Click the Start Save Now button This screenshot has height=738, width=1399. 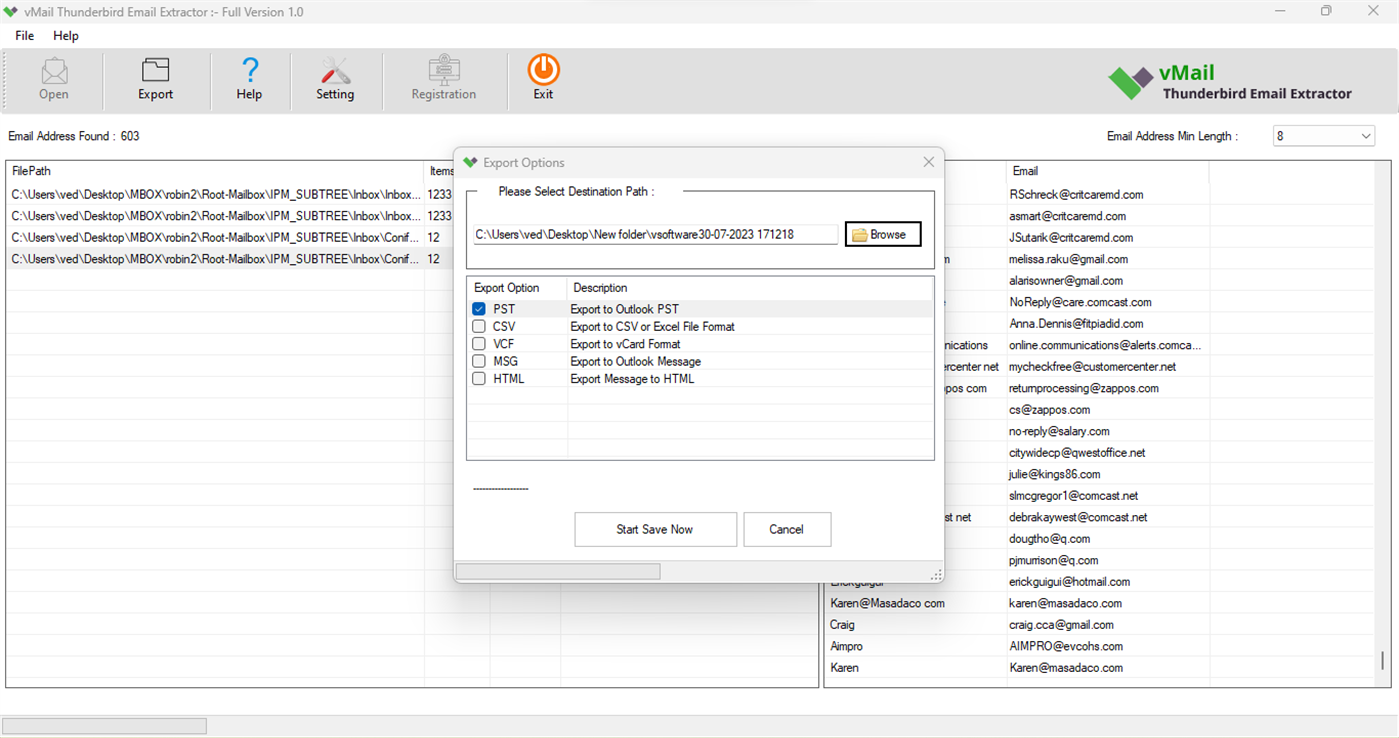coord(655,529)
